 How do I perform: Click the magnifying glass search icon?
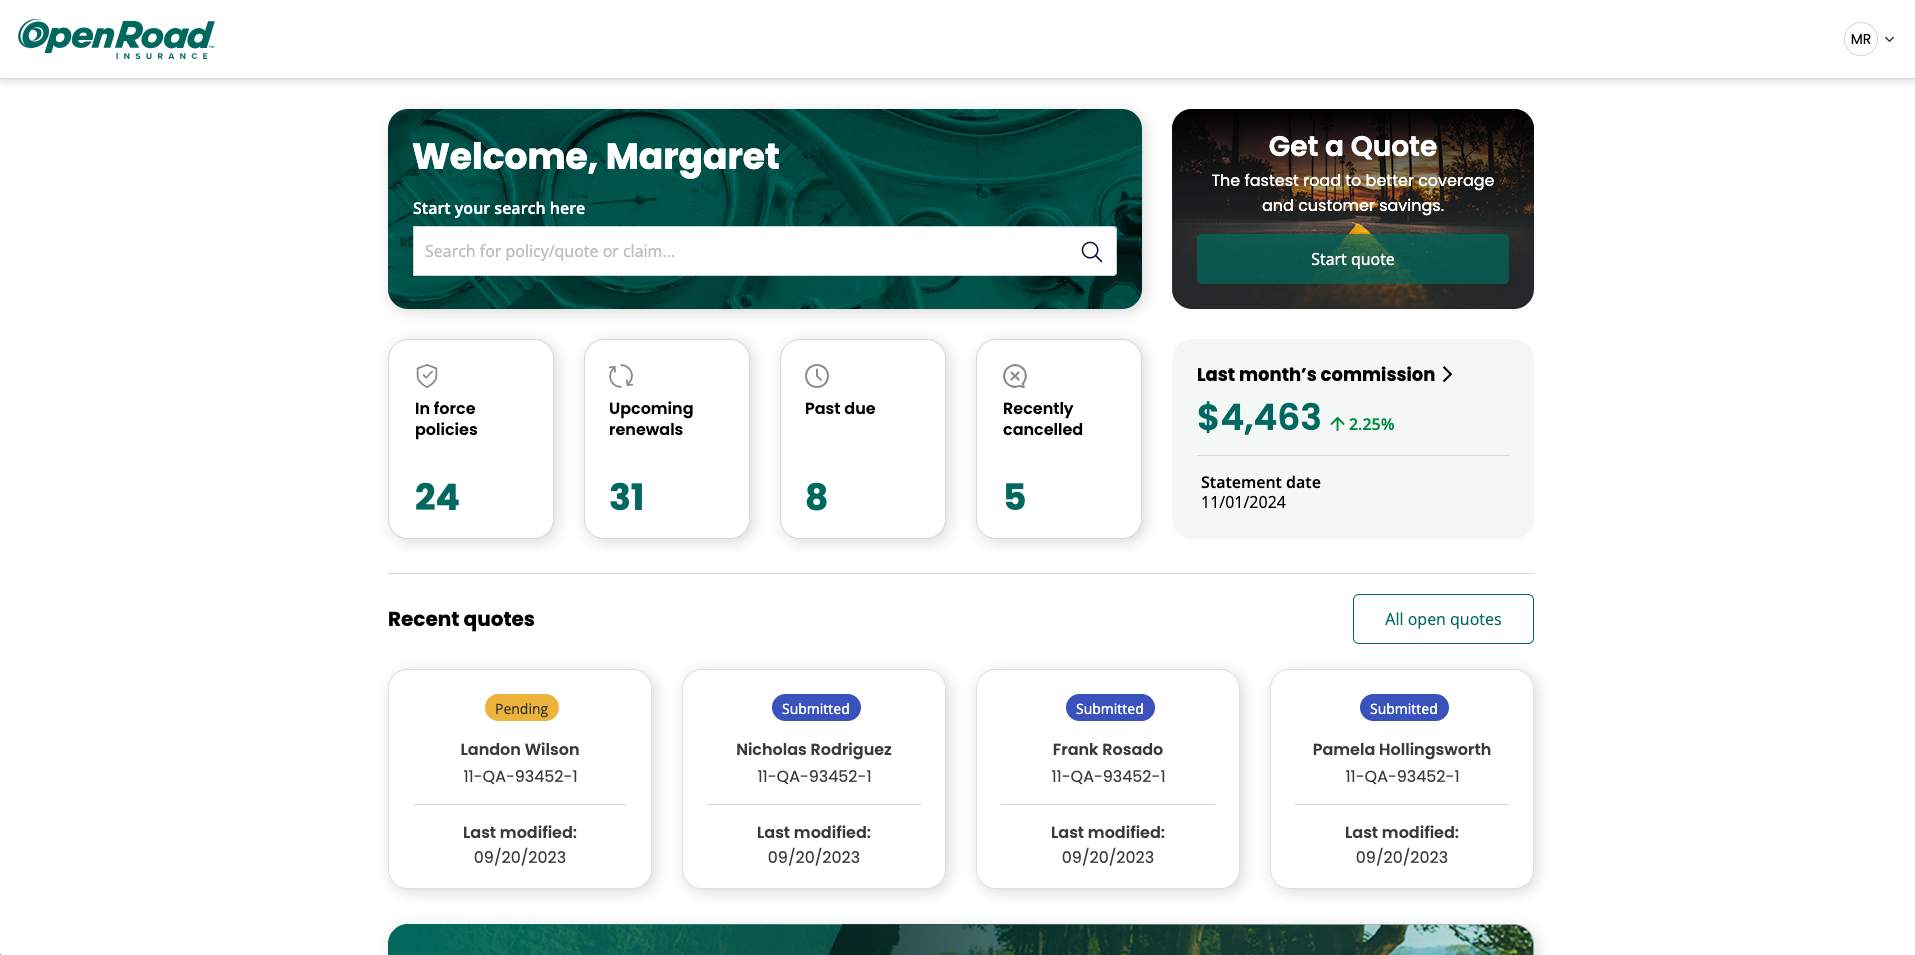pos(1091,252)
